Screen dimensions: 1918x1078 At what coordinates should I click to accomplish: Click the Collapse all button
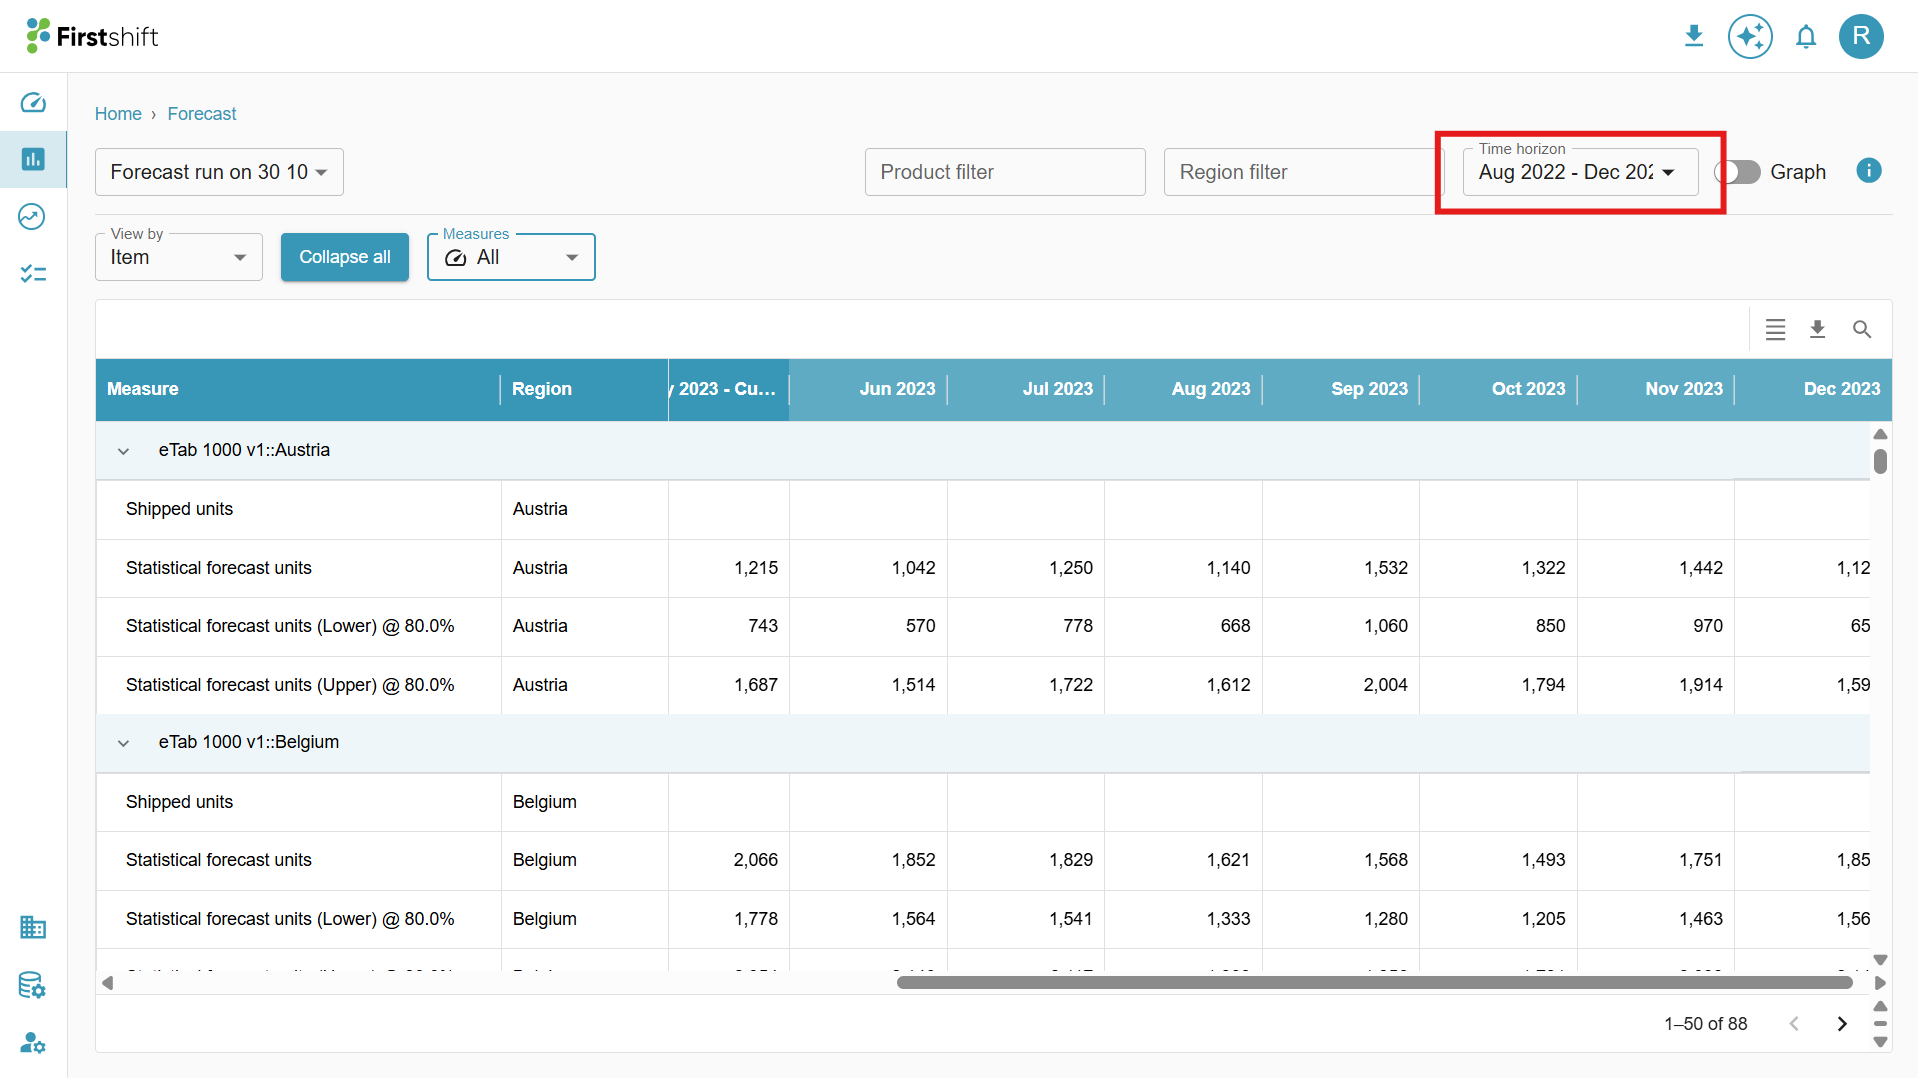[x=345, y=257]
